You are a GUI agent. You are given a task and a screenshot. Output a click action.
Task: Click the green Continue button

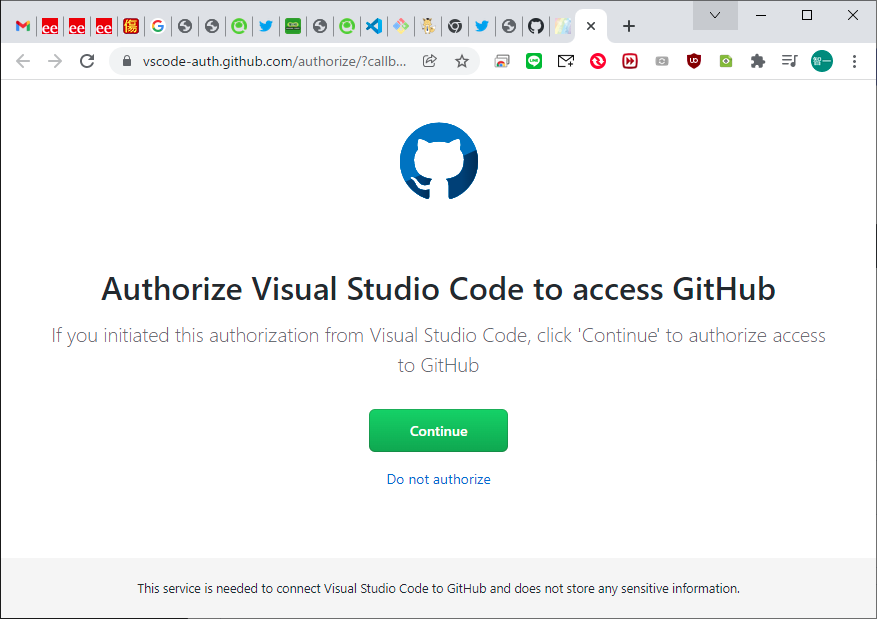(438, 431)
